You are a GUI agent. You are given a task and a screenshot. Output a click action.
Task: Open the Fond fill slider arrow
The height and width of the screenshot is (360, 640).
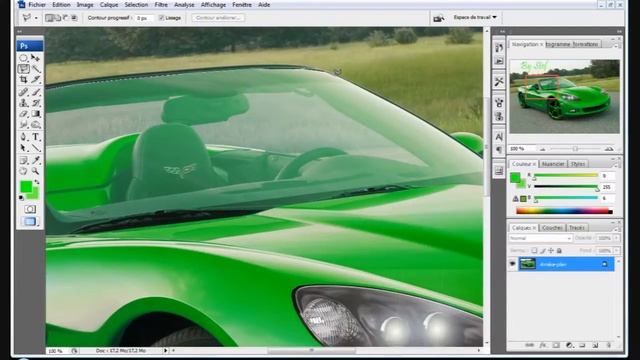617,251
